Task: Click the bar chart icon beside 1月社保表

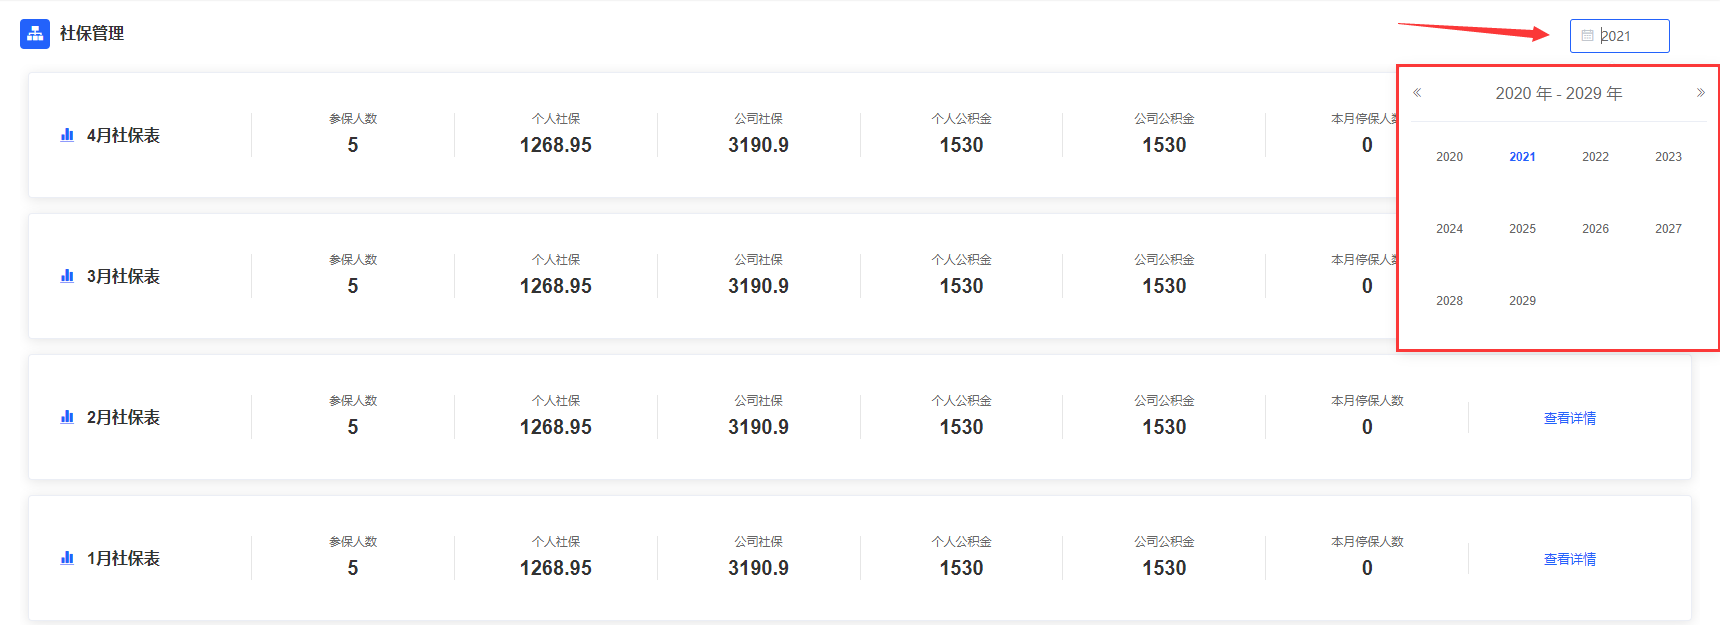Action: pyautogui.click(x=67, y=558)
